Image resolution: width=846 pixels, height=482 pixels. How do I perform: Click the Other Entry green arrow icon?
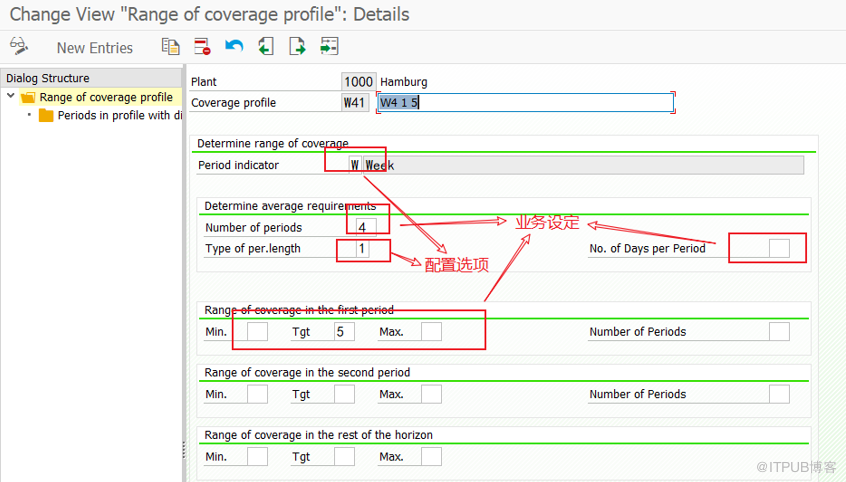[x=329, y=46]
